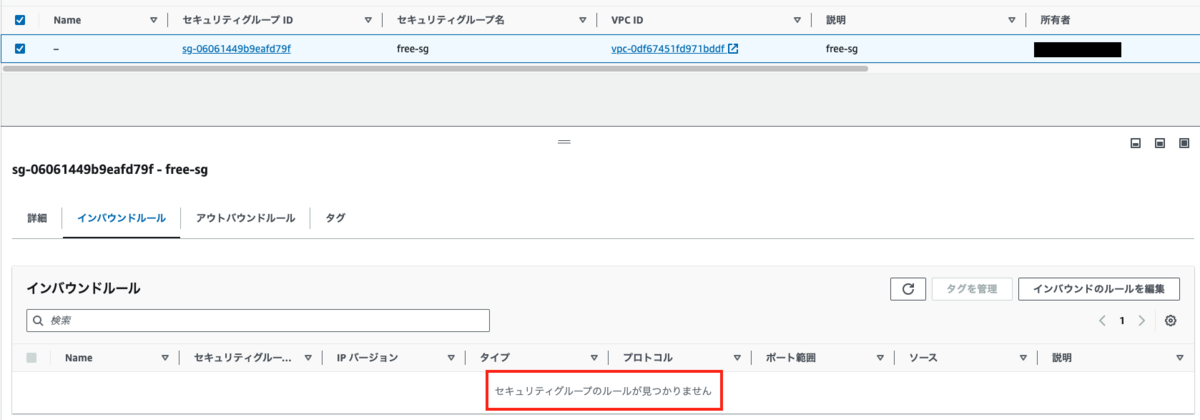The image size is (1200, 420).
Task: Click the horizontal scrollbar of the top table
Action: [x=436, y=69]
